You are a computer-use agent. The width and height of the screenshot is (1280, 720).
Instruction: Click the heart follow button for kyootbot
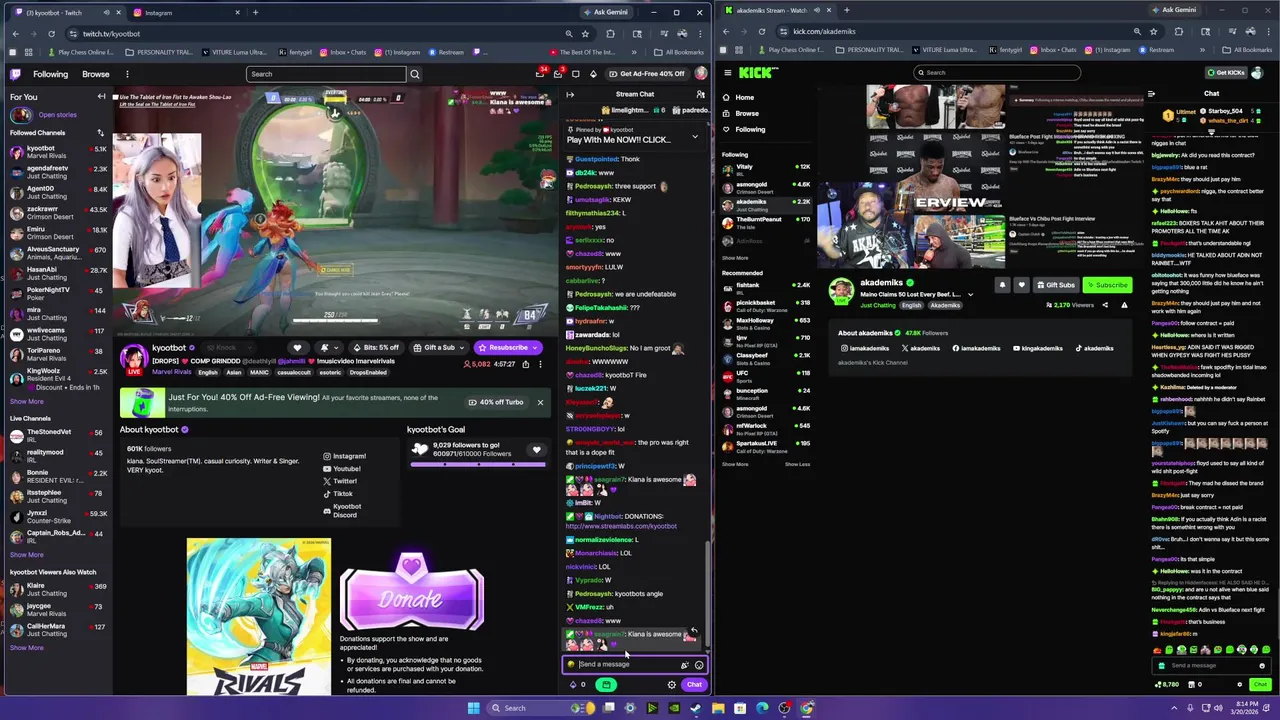[x=297, y=348]
